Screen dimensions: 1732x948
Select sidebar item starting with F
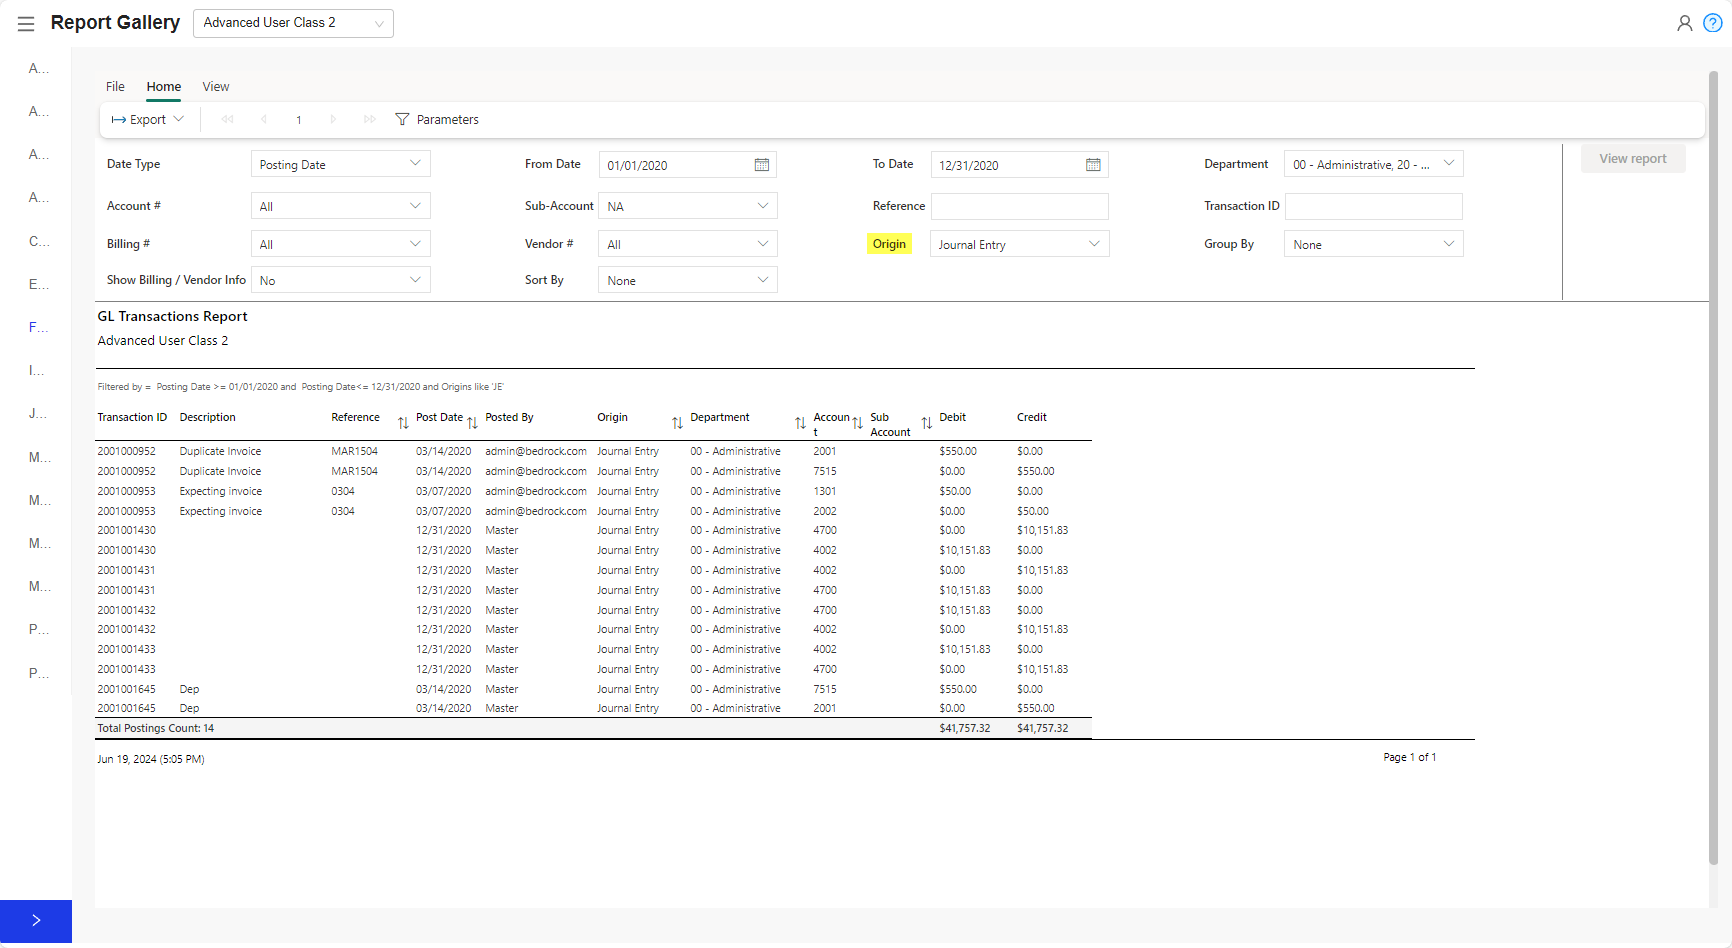pyautogui.click(x=38, y=327)
